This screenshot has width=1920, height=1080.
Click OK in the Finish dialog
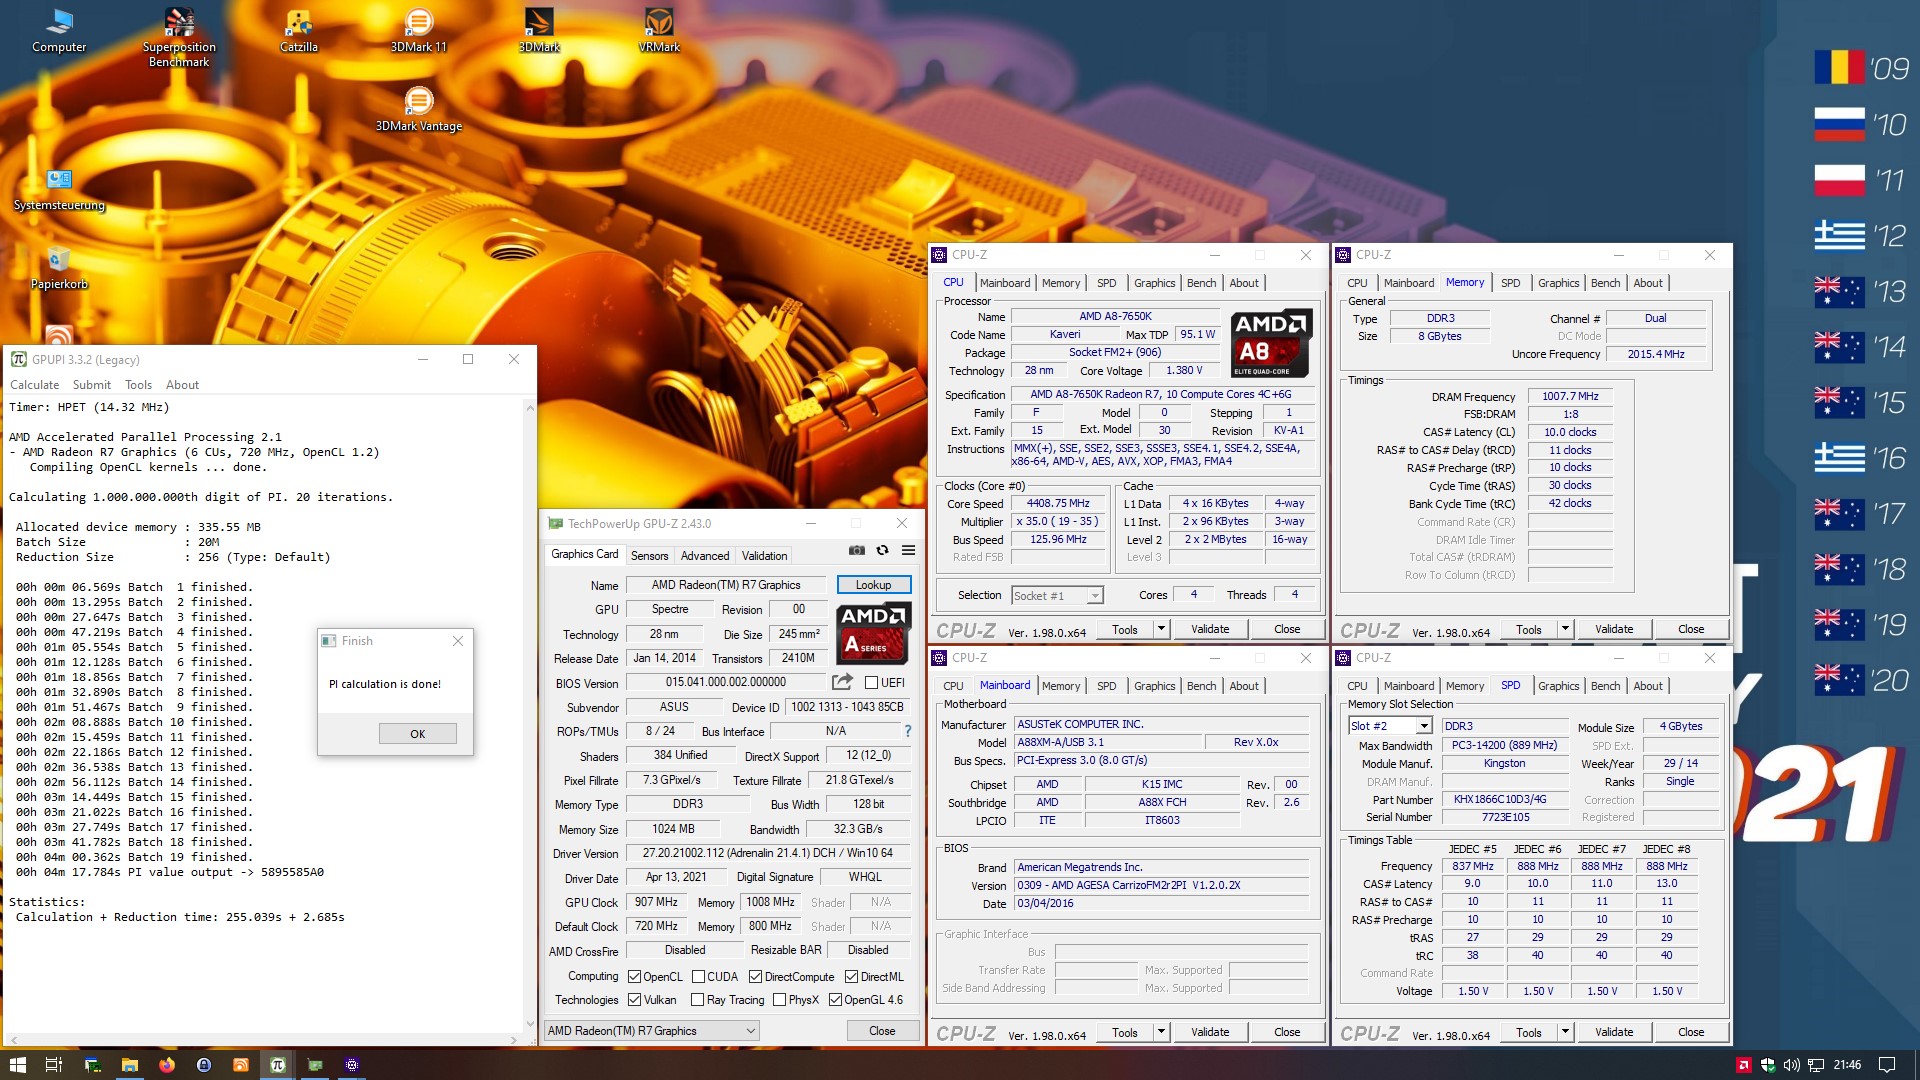coord(417,734)
